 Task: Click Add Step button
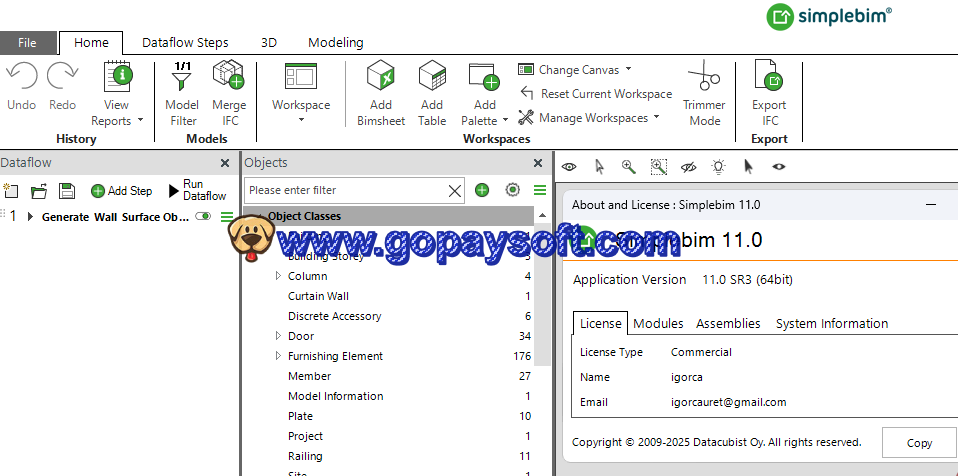(121, 191)
